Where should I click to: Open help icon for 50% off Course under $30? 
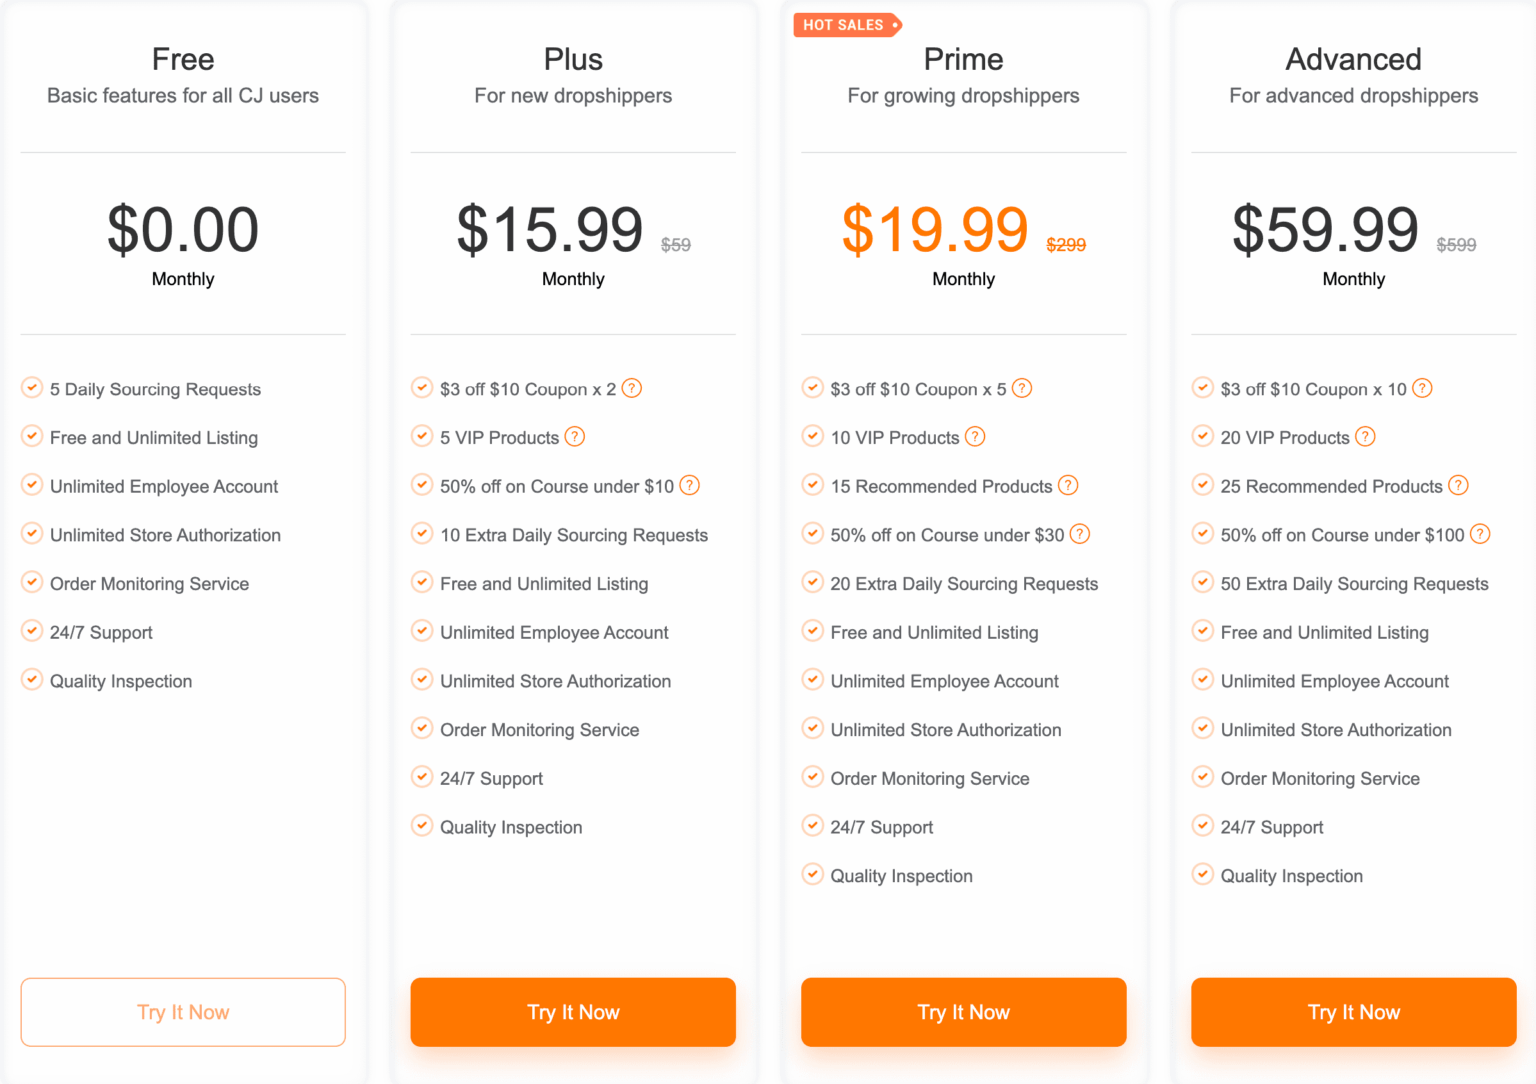click(1080, 534)
